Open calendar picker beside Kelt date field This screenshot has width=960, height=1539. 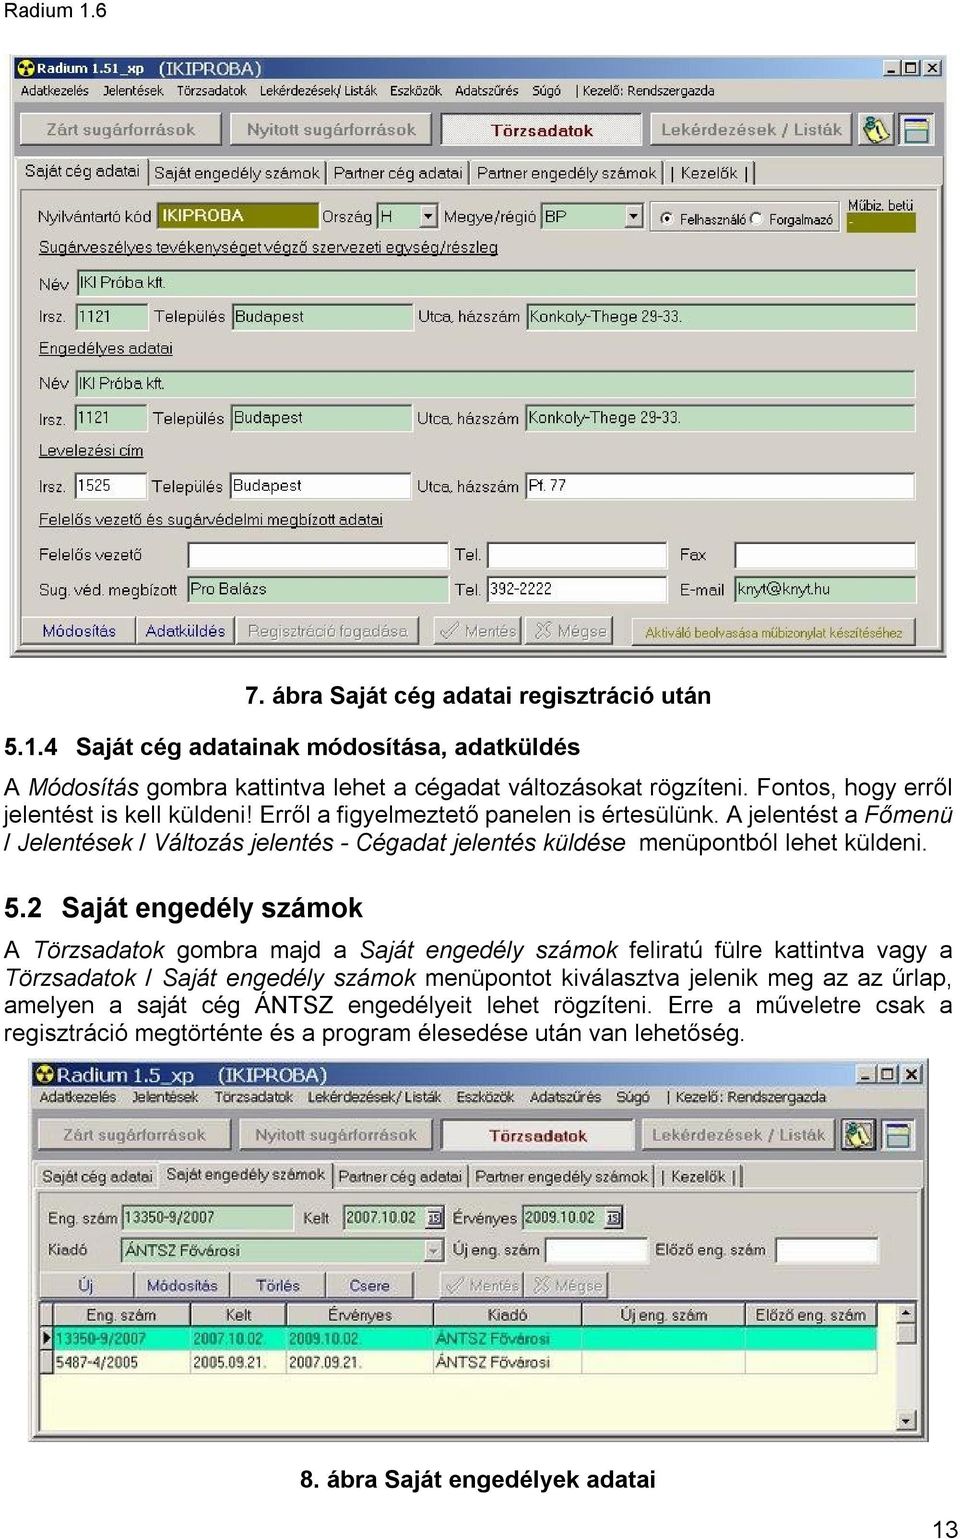(x=434, y=1217)
